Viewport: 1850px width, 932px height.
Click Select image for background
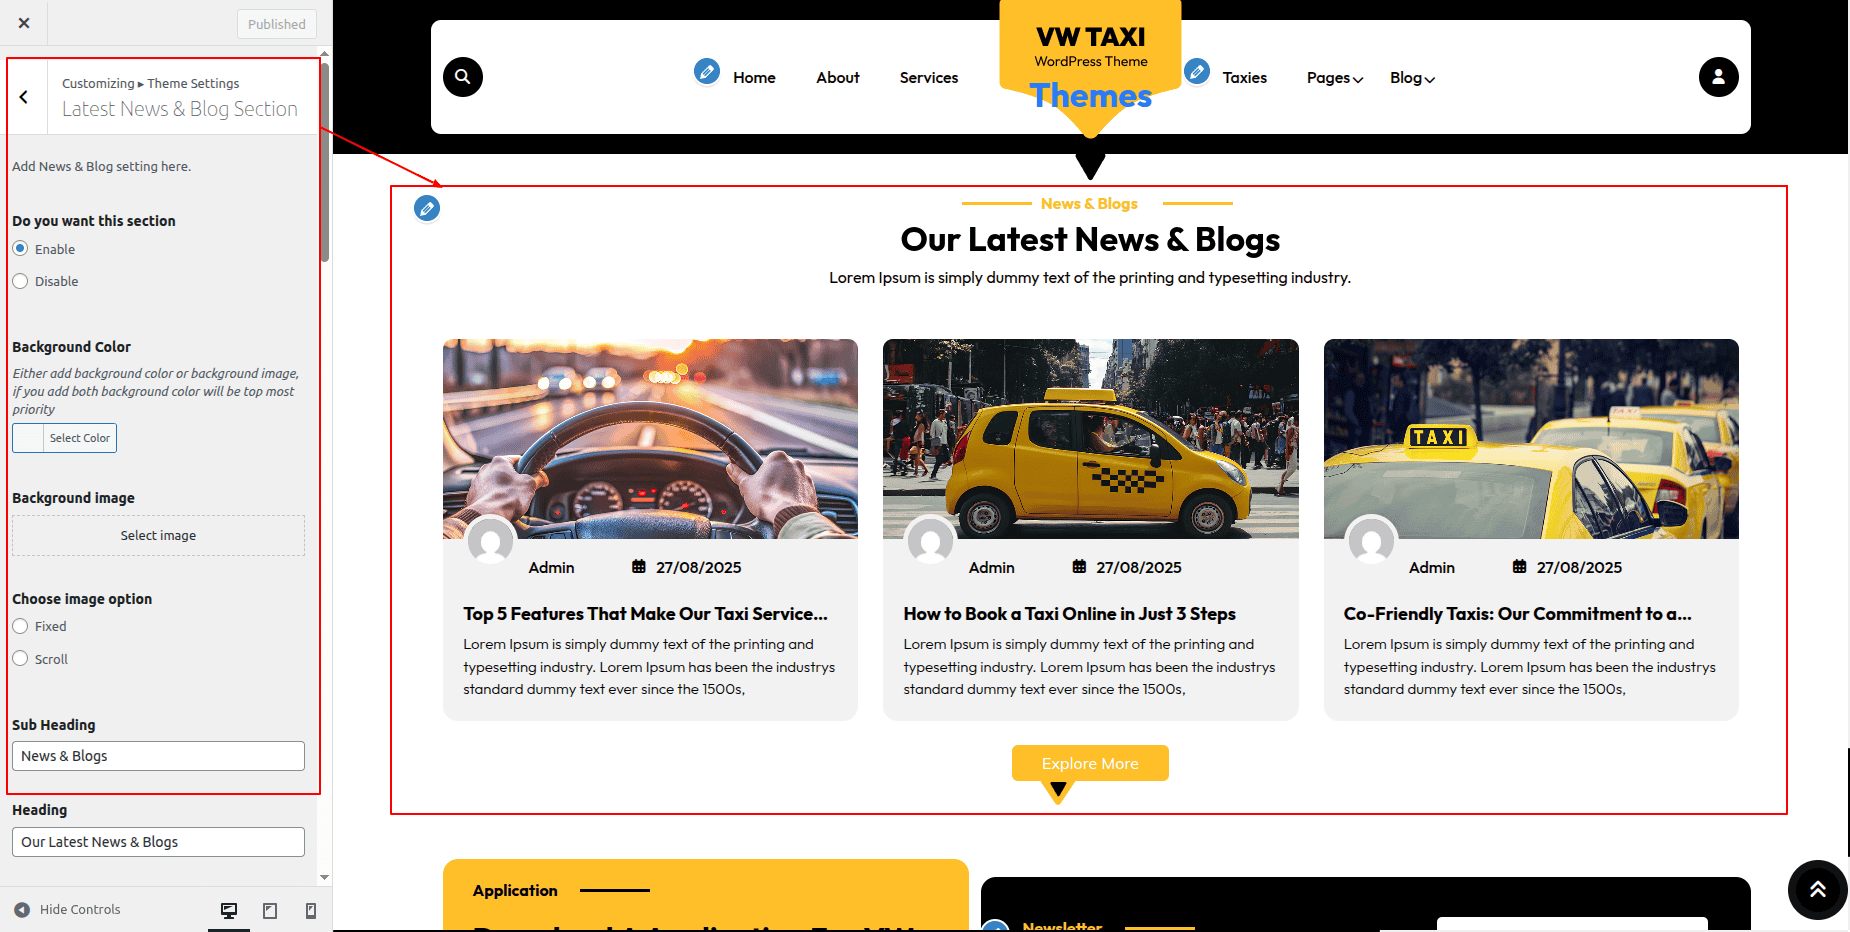[x=158, y=536]
